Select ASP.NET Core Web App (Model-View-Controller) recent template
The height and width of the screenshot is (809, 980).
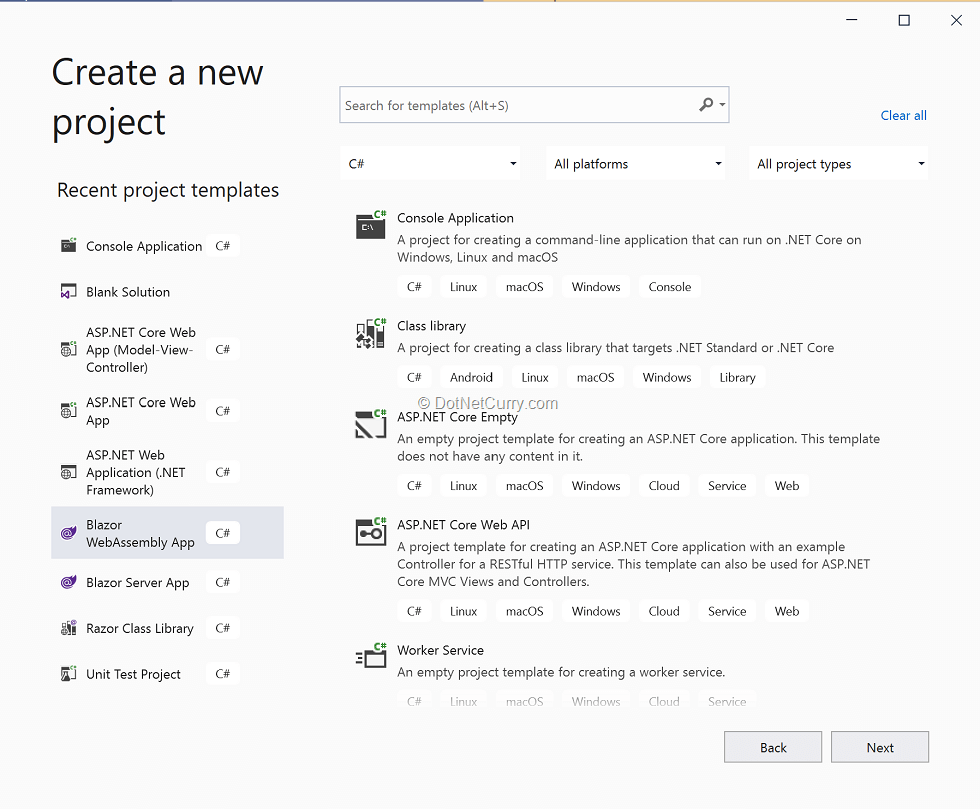point(168,349)
